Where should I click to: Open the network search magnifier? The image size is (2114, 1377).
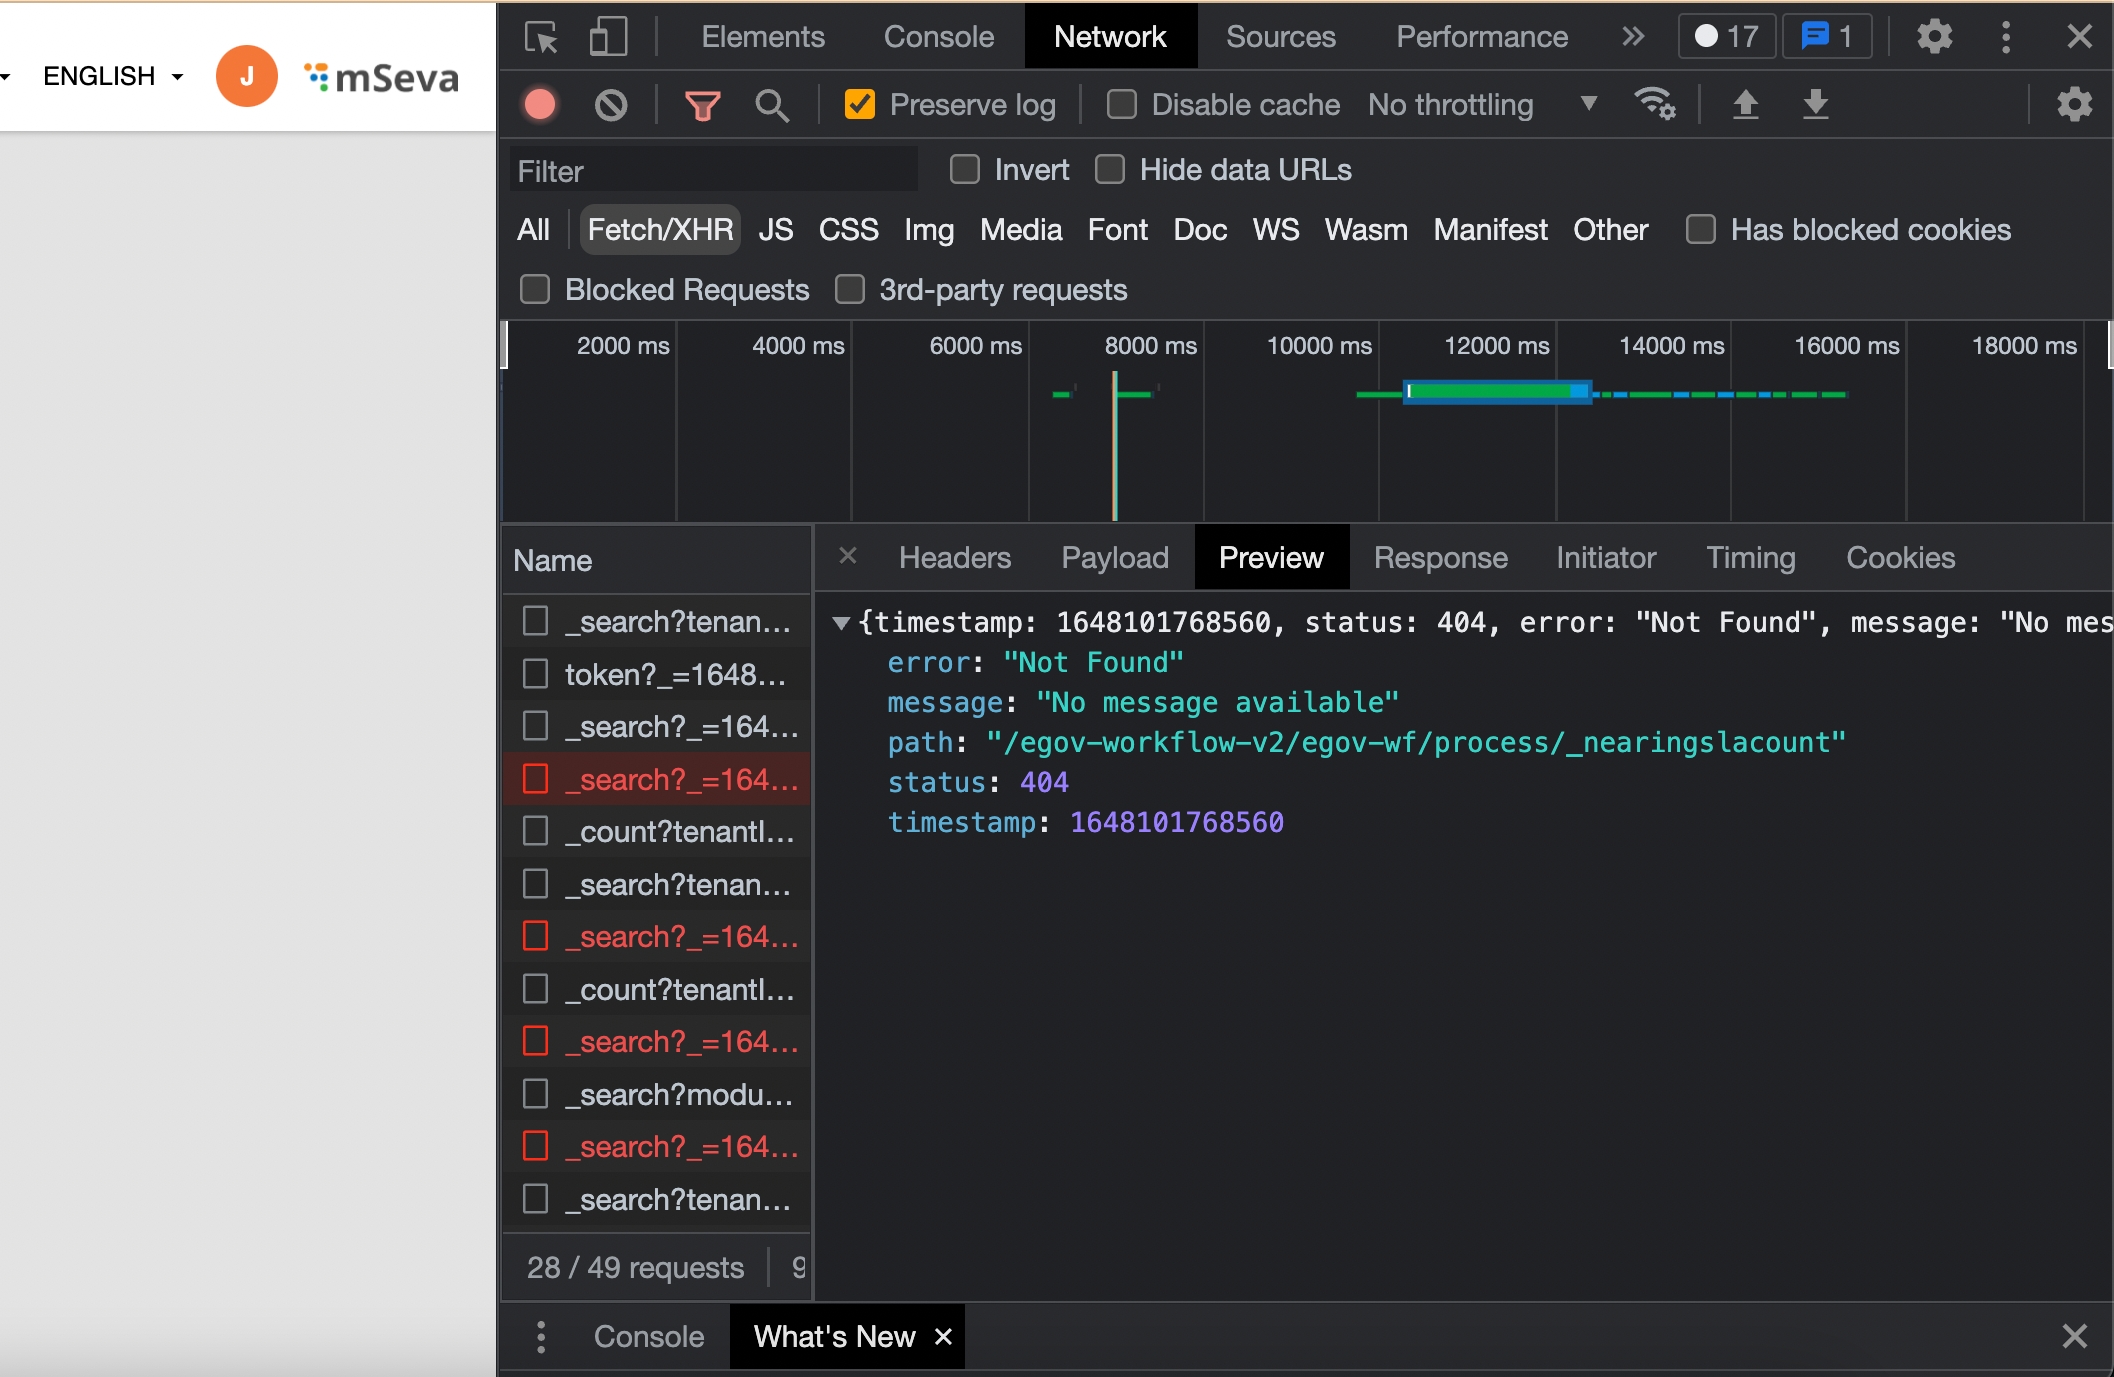point(771,105)
